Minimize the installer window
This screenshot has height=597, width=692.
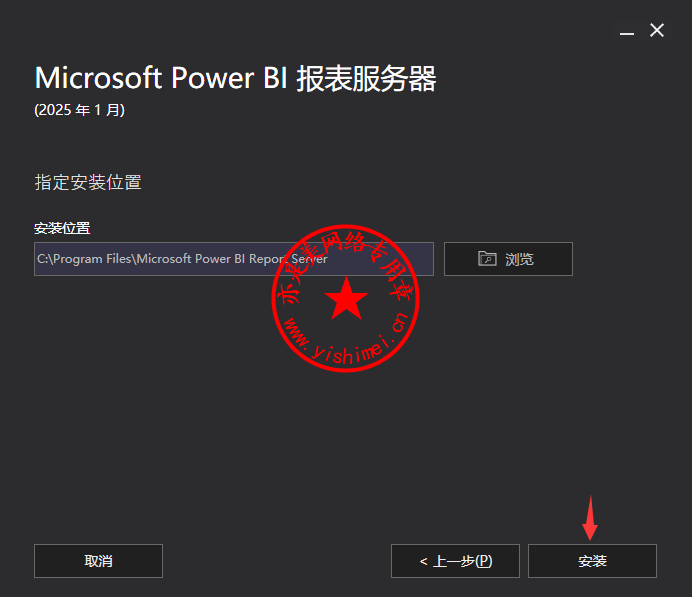tap(627, 33)
